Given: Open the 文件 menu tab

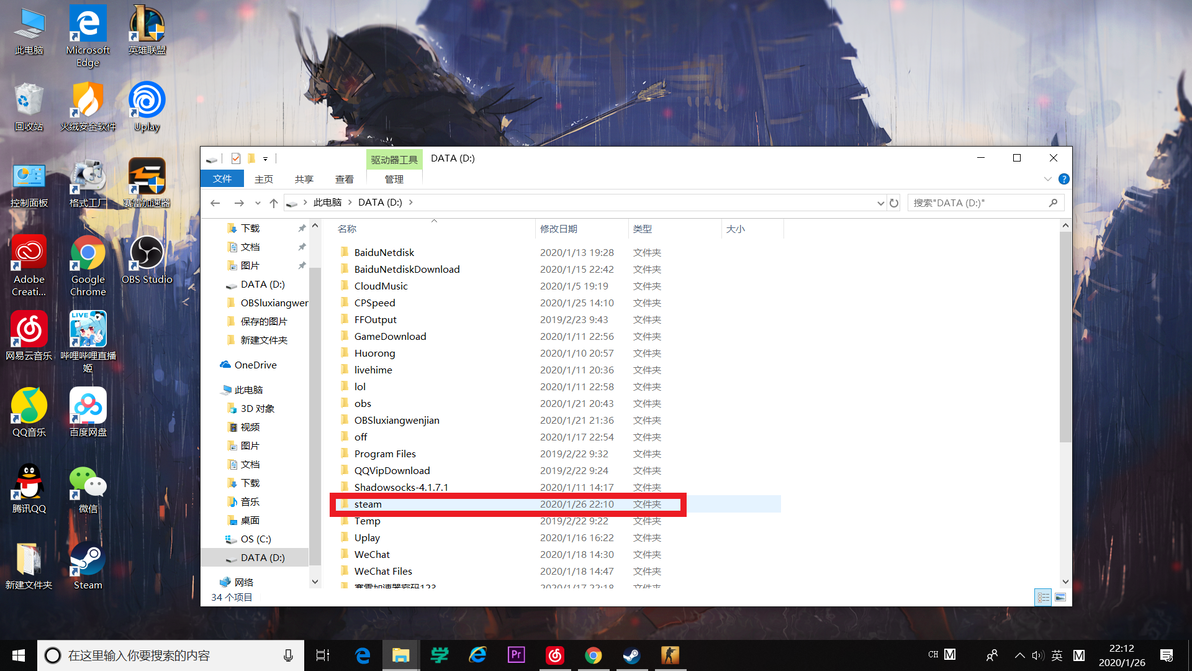Looking at the screenshot, I should point(222,179).
